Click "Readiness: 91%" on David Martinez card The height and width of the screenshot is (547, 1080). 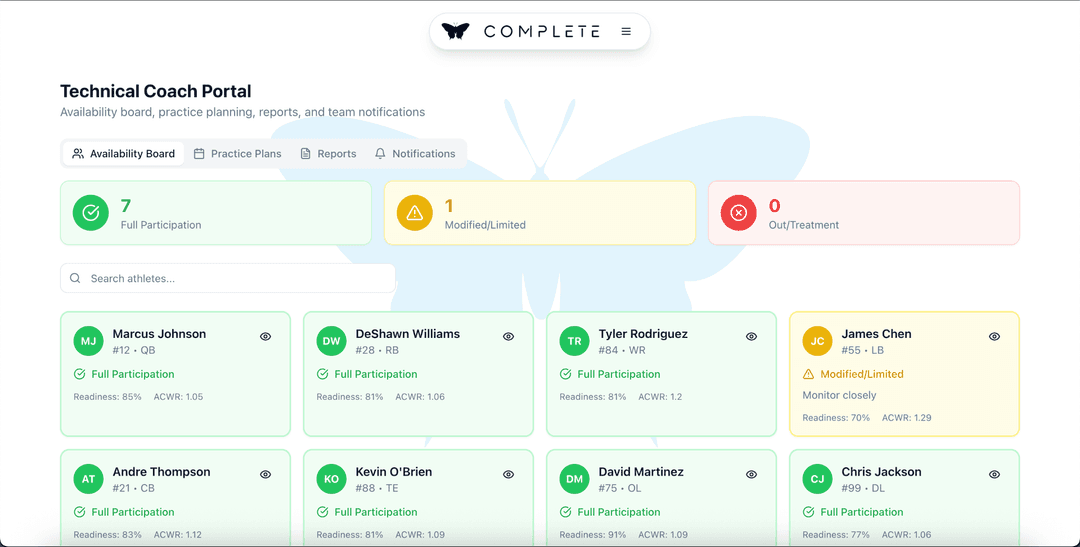[593, 535]
